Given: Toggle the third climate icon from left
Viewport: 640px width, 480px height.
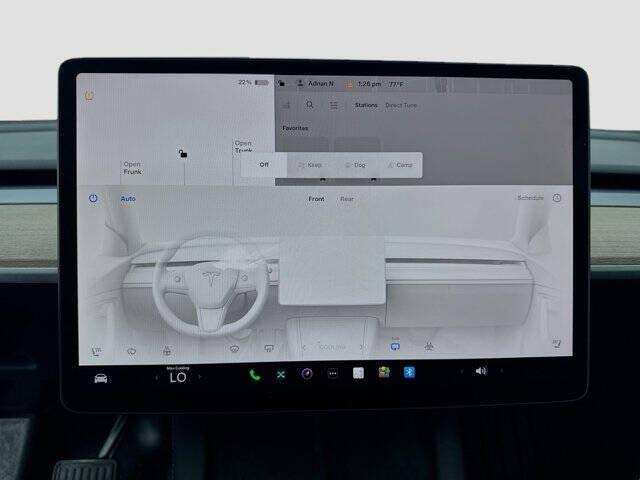Looking at the screenshot, I should tap(167, 351).
